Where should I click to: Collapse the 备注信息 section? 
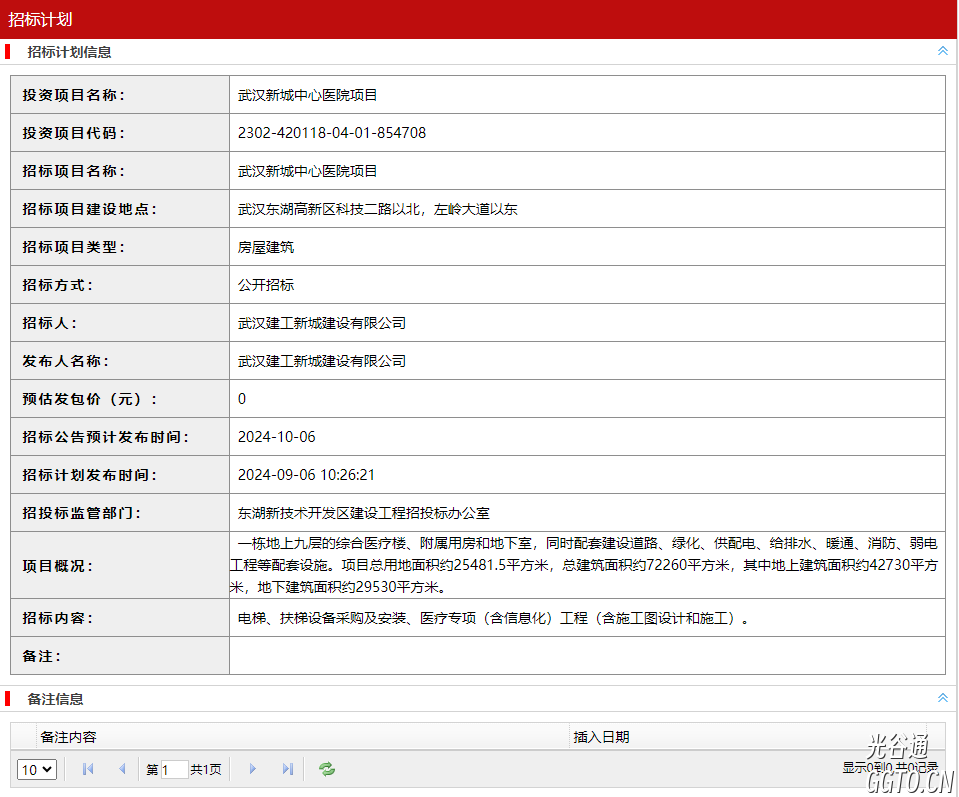(x=942, y=698)
